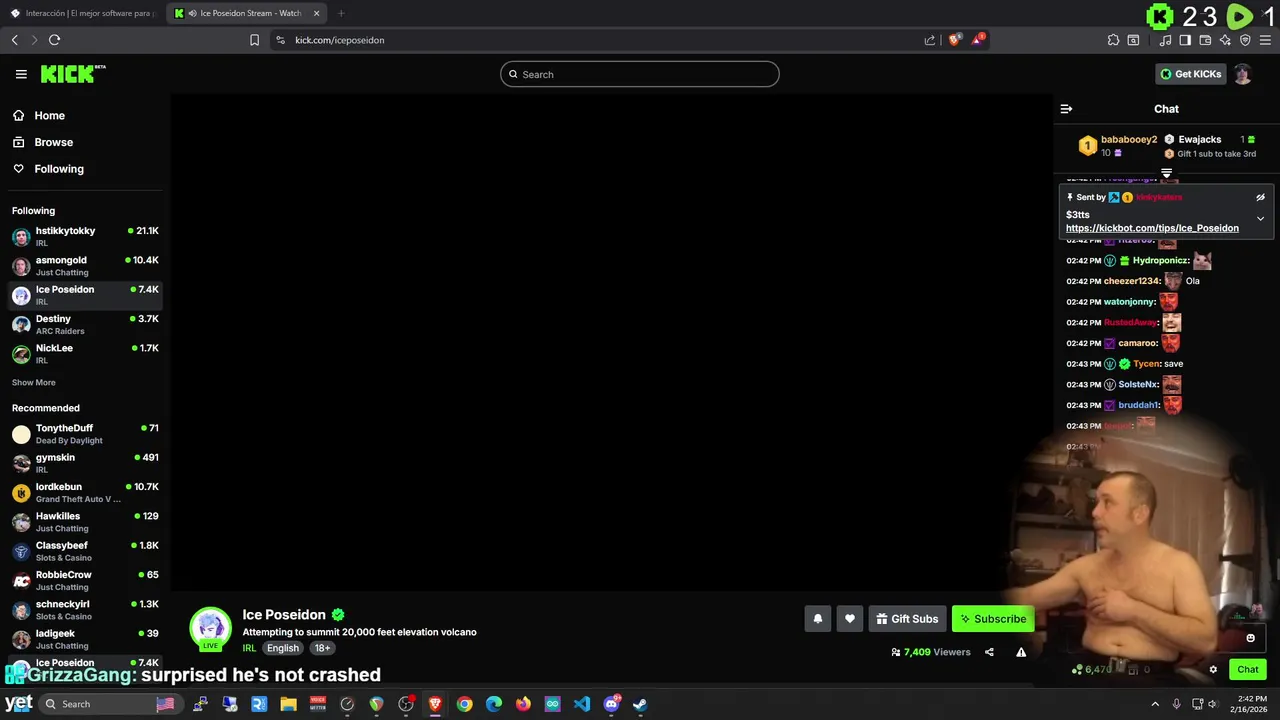Close the Ice Poseidon Stream tab

click(x=316, y=13)
